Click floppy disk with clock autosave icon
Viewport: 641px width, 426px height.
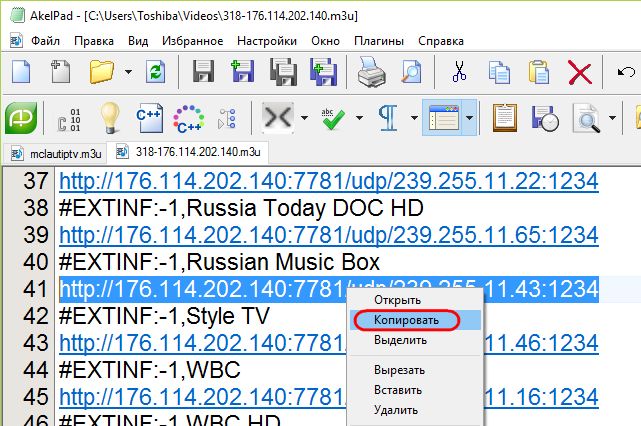point(545,119)
